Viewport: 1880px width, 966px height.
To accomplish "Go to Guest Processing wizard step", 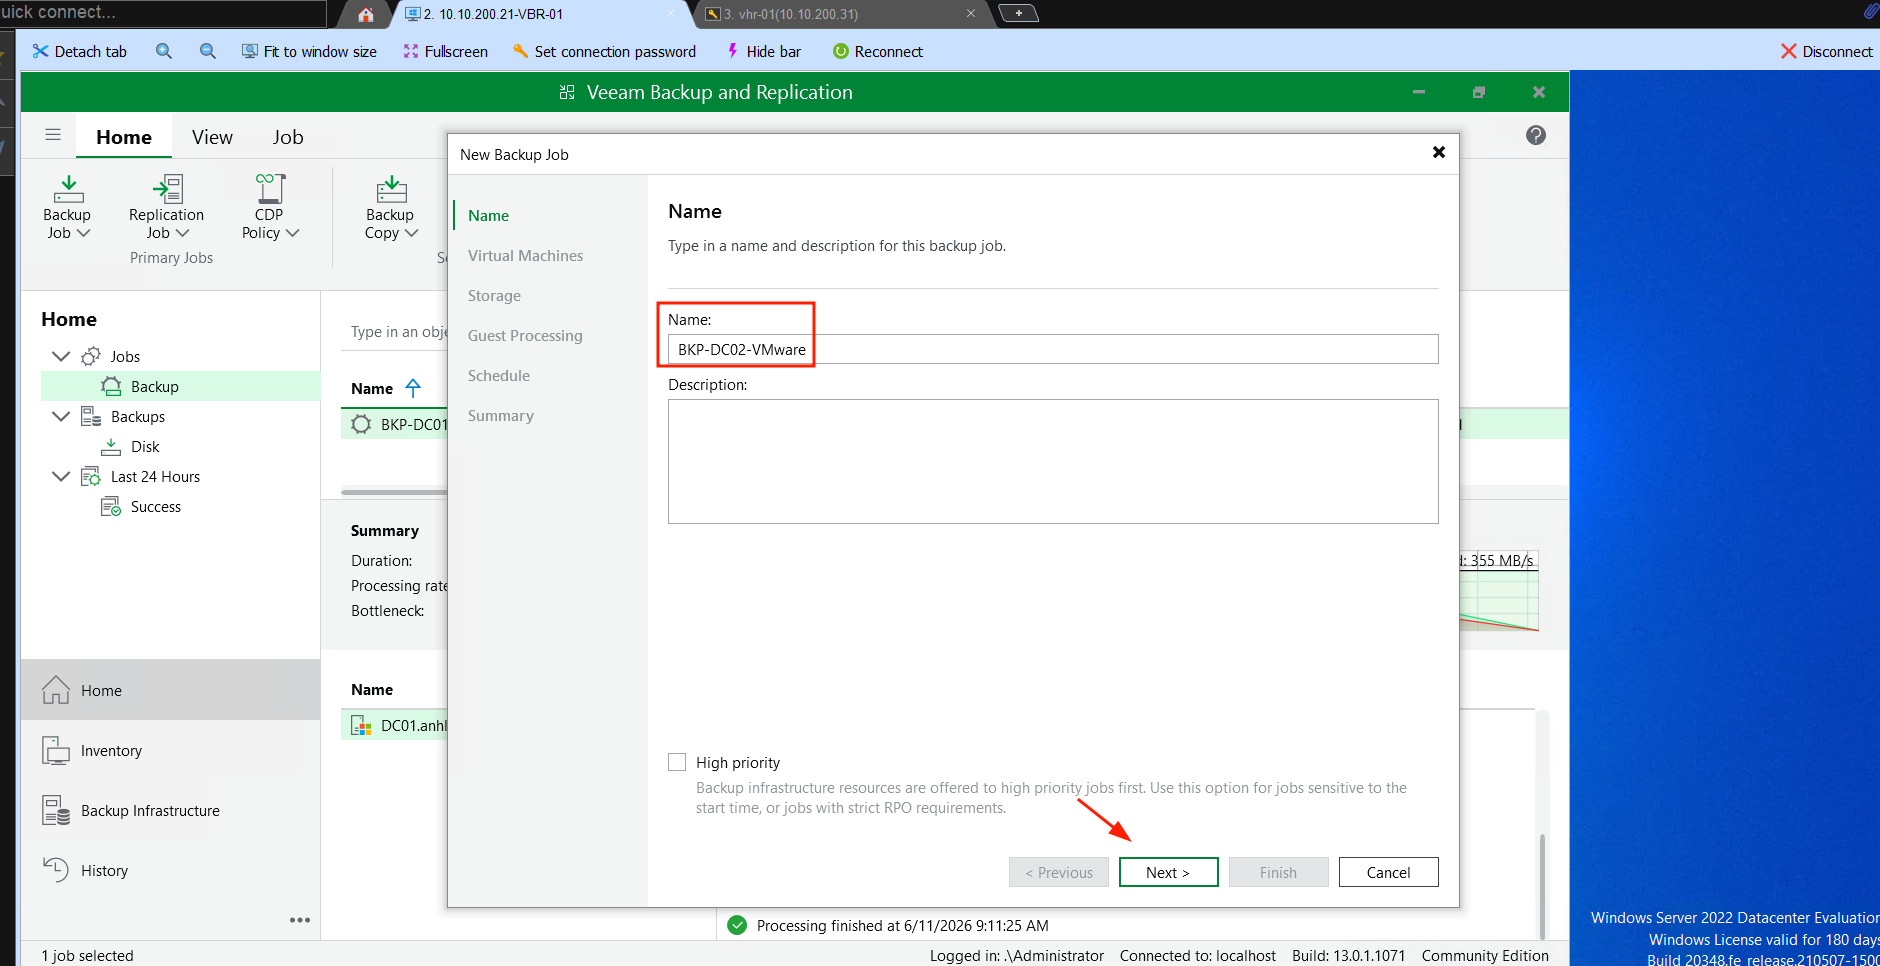I will tap(525, 335).
